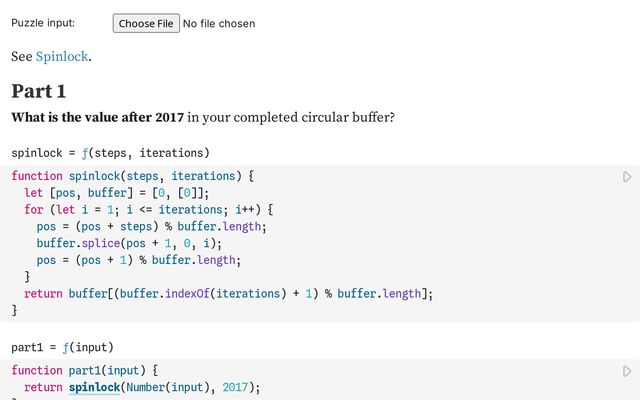Click the "spinlock = ƒ(steps, iterations)" output
The width and height of the screenshot is (640, 400).
tap(110, 153)
